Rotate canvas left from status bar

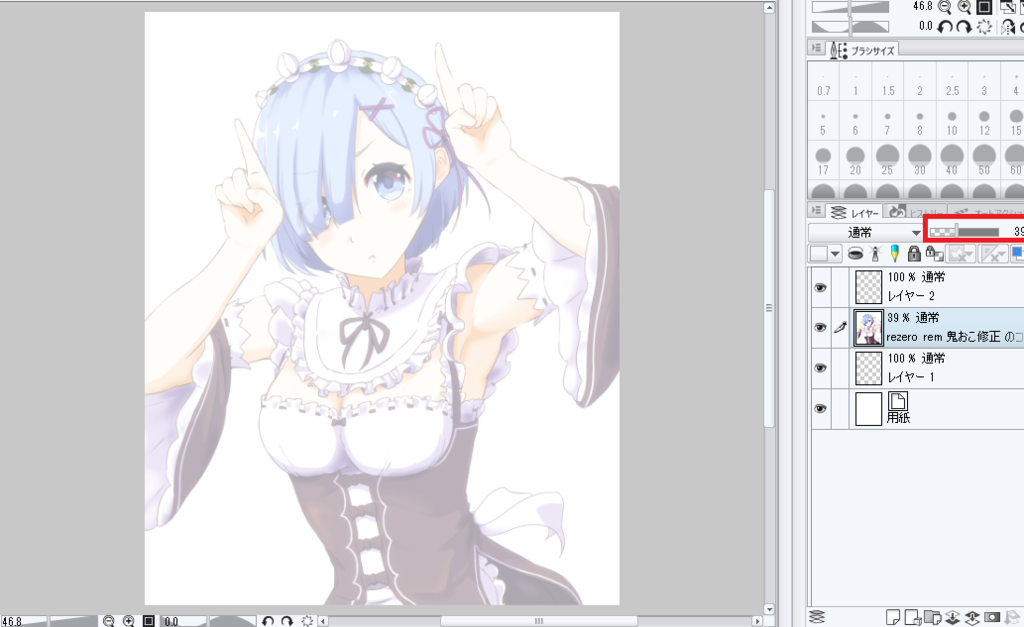[x=267, y=621]
